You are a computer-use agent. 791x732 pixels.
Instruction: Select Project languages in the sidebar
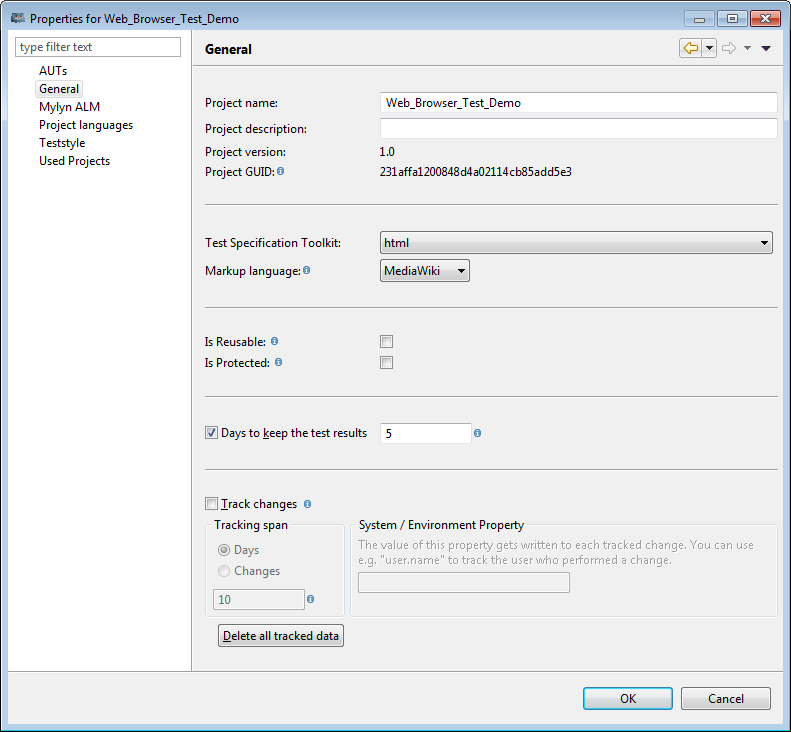pos(86,125)
